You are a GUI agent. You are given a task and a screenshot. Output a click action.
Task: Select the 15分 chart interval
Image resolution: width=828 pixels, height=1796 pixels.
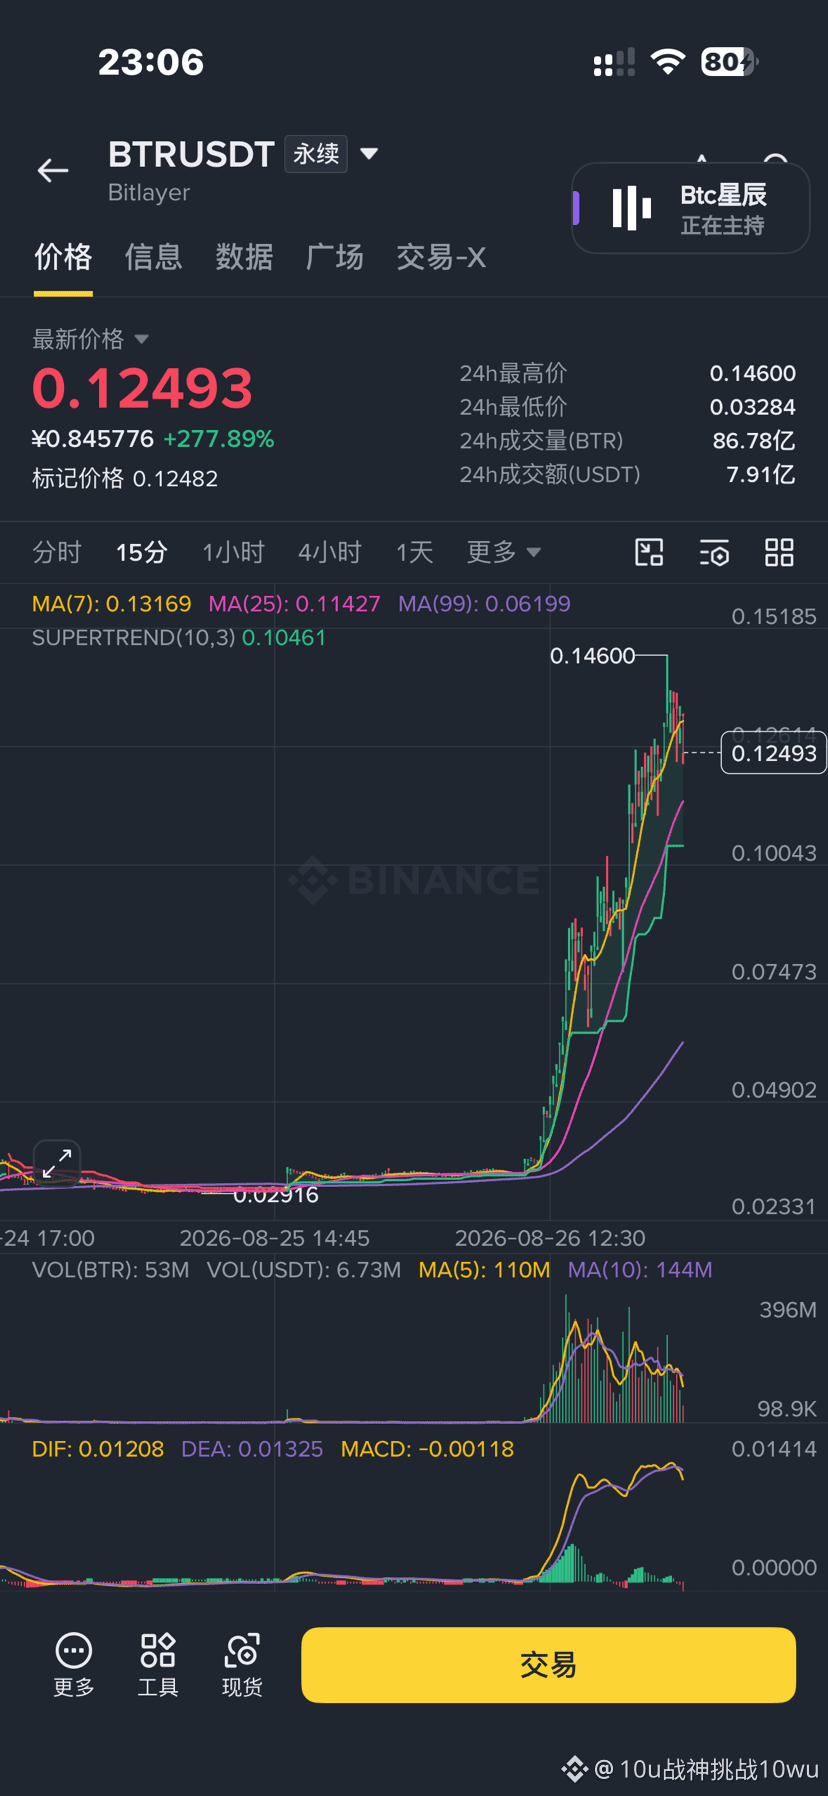141,552
